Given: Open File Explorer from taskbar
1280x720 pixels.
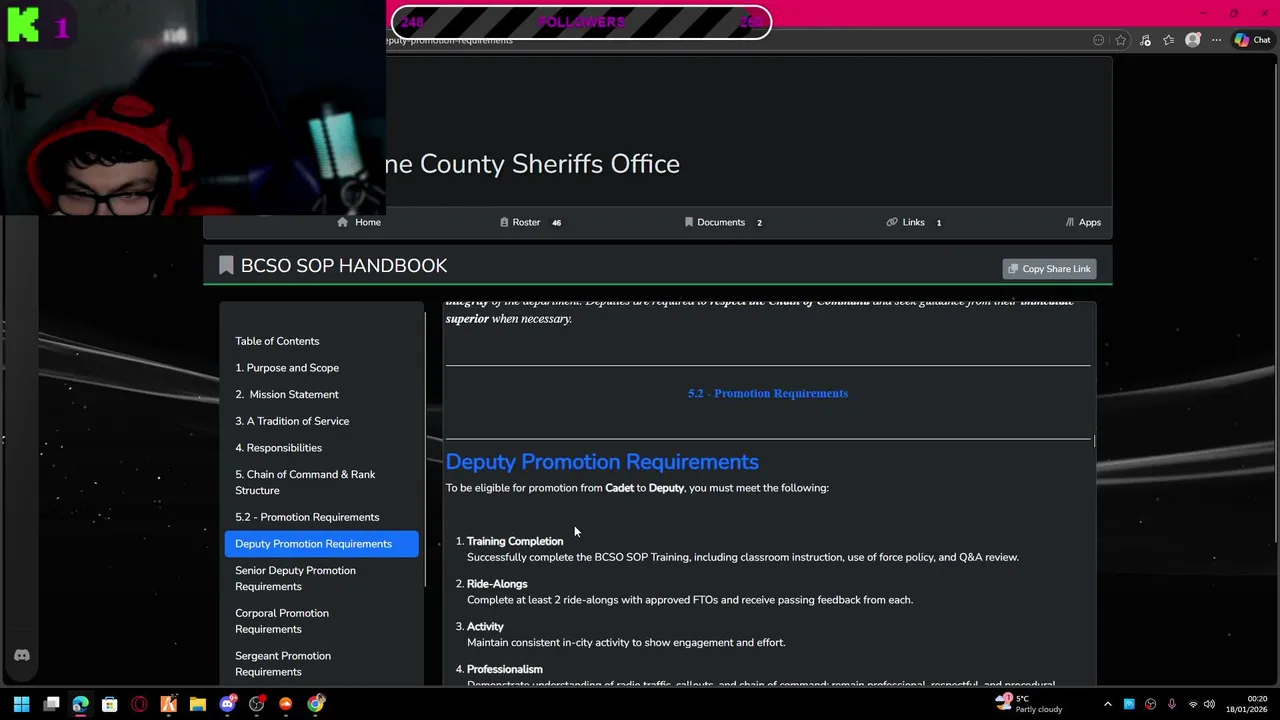Looking at the screenshot, I should coord(198,704).
